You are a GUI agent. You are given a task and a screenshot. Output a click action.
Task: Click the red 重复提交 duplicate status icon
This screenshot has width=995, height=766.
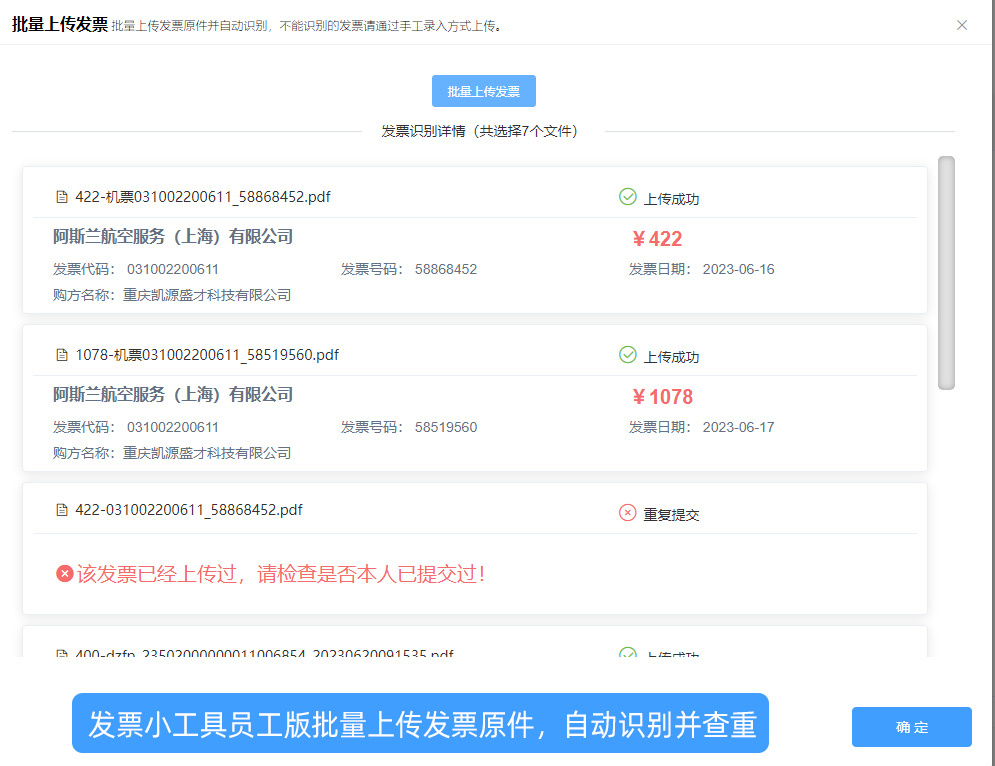pos(626,510)
